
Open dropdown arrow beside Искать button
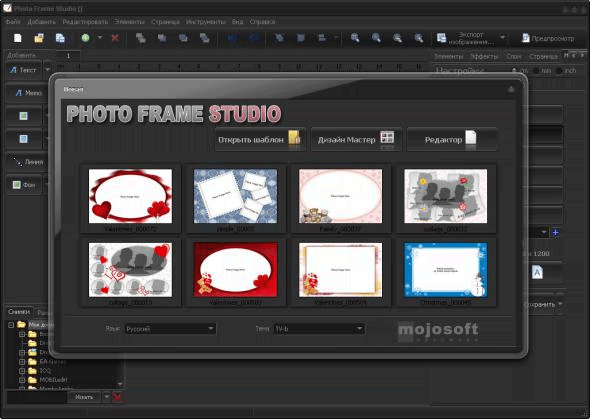click(x=106, y=397)
